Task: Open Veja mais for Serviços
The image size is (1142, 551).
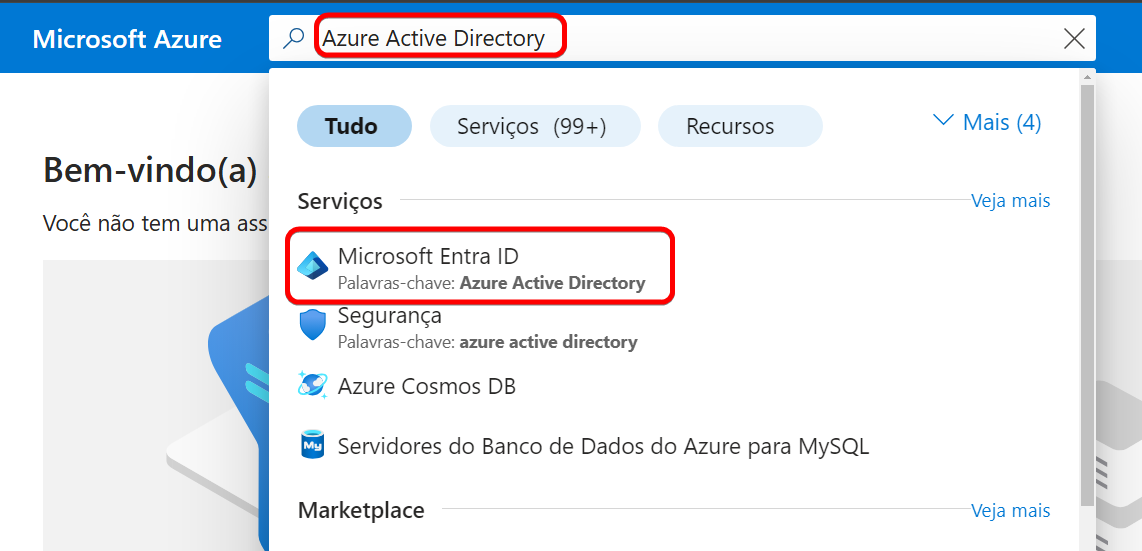Action: [x=1010, y=201]
